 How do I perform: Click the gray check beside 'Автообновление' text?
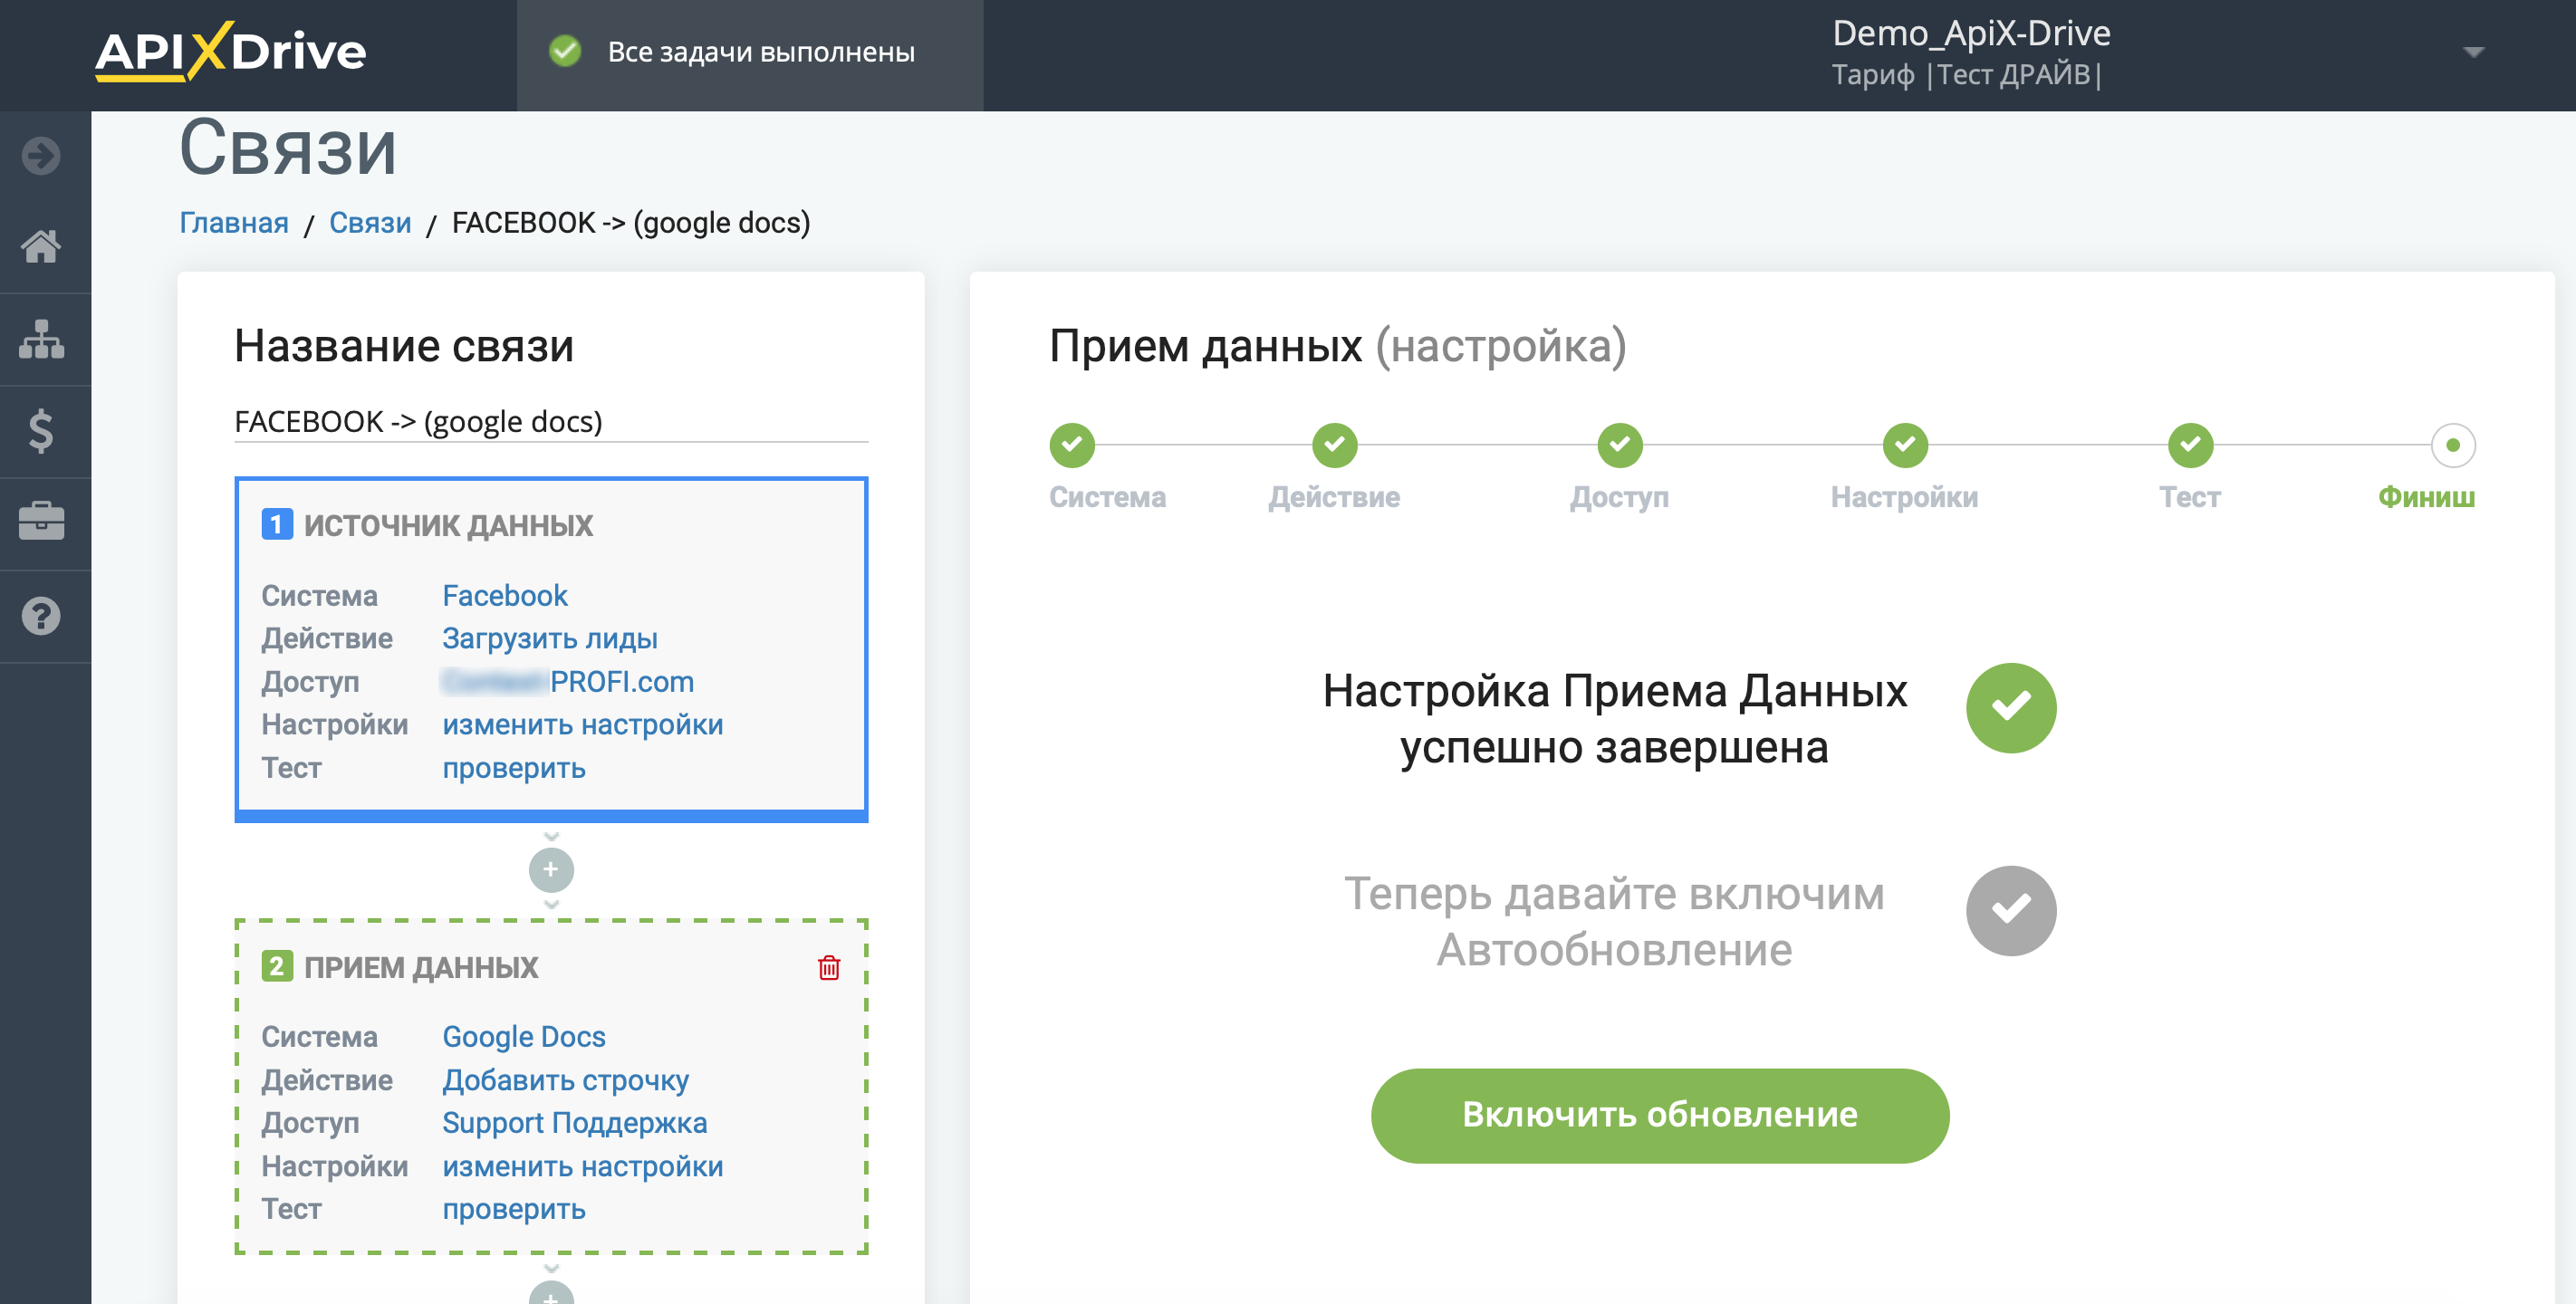(2010, 911)
